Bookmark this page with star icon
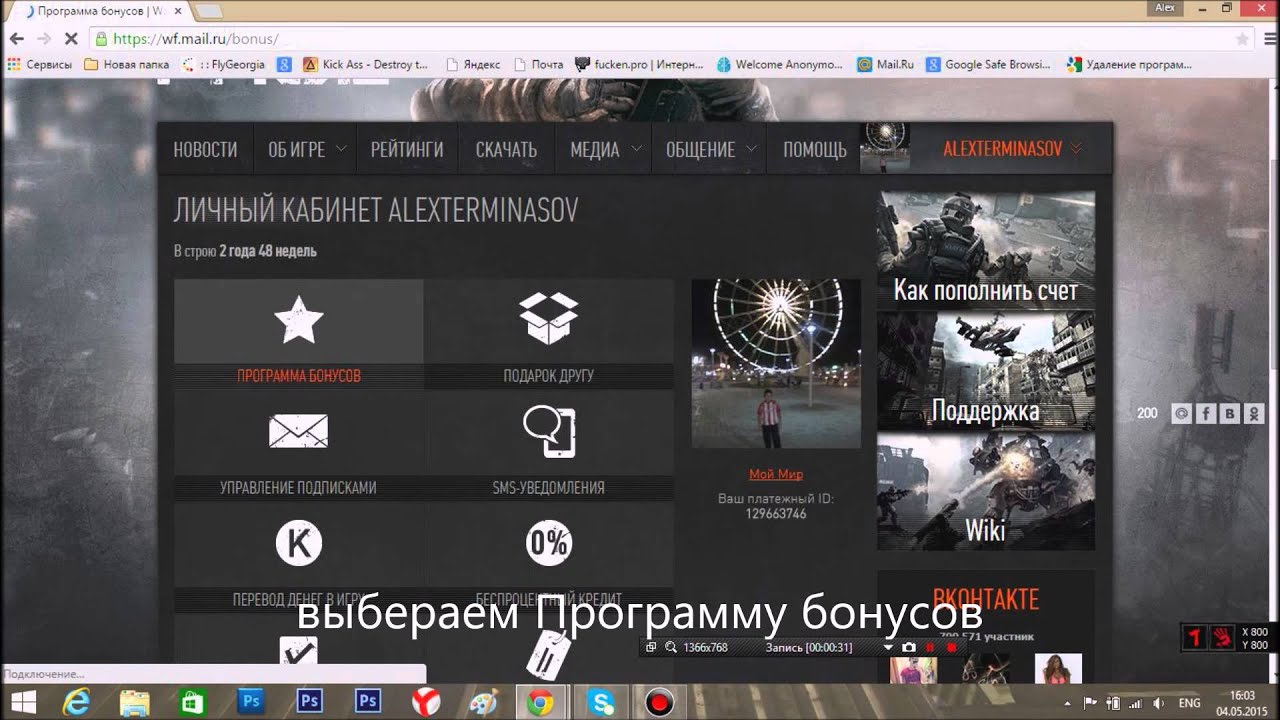Viewport: 1280px width, 720px height. click(1242, 39)
